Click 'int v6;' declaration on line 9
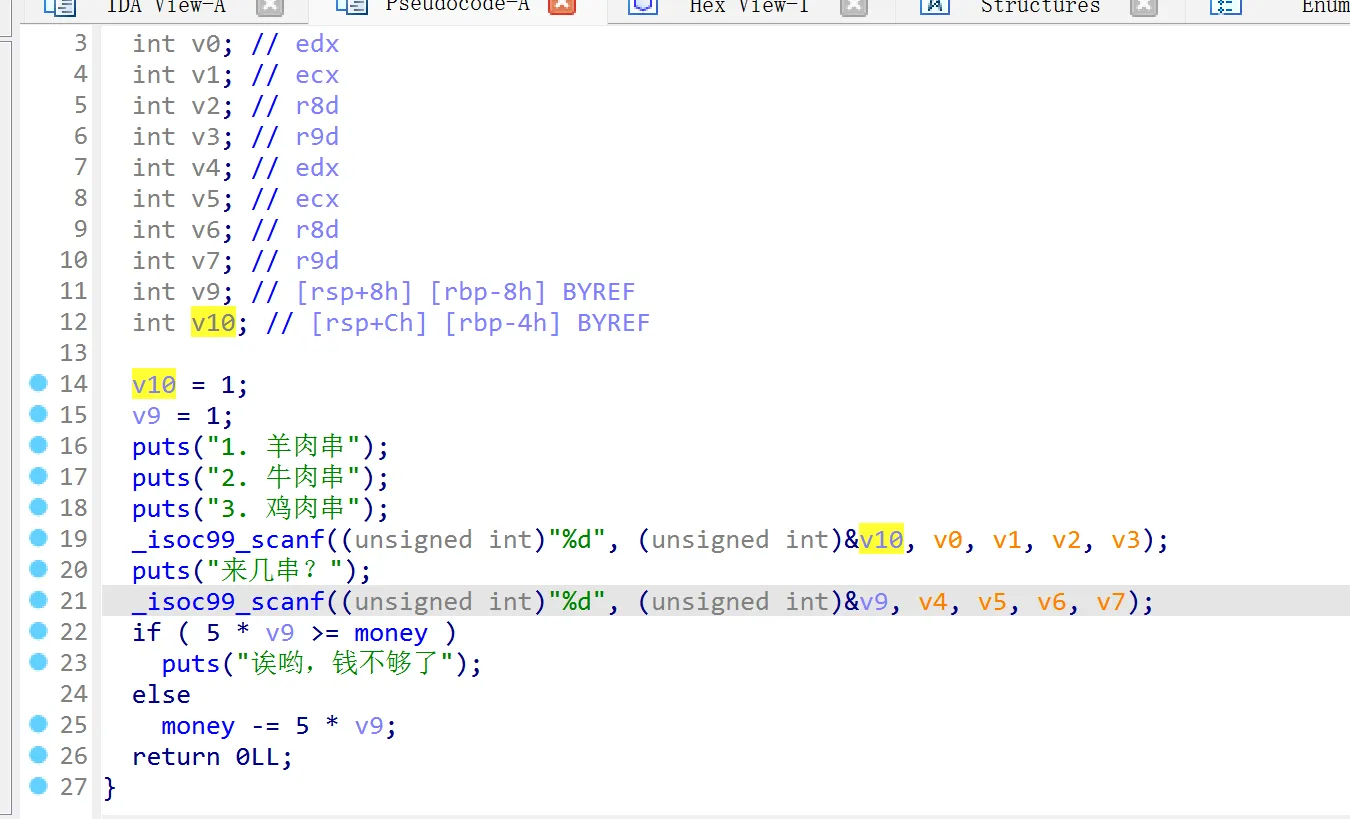Screen dimensions: 1350x819 [x=184, y=230]
